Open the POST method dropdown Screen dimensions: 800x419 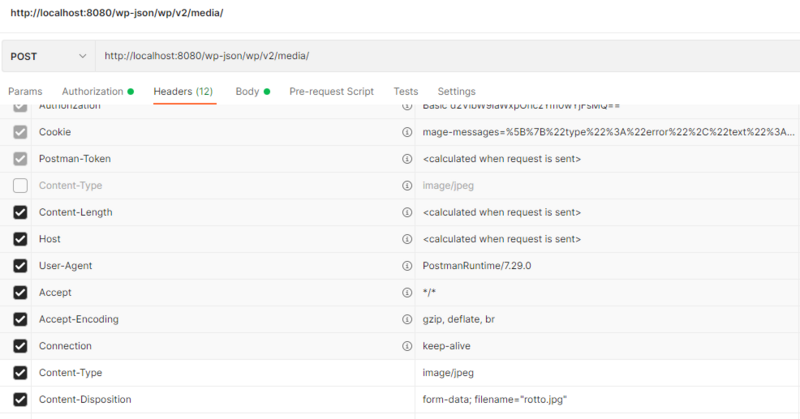pyautogui.click(x=49, y=57)
